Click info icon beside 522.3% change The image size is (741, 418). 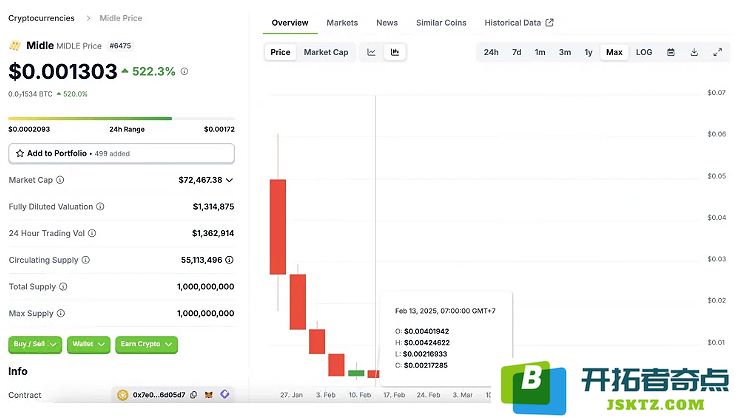click(184, 71)
